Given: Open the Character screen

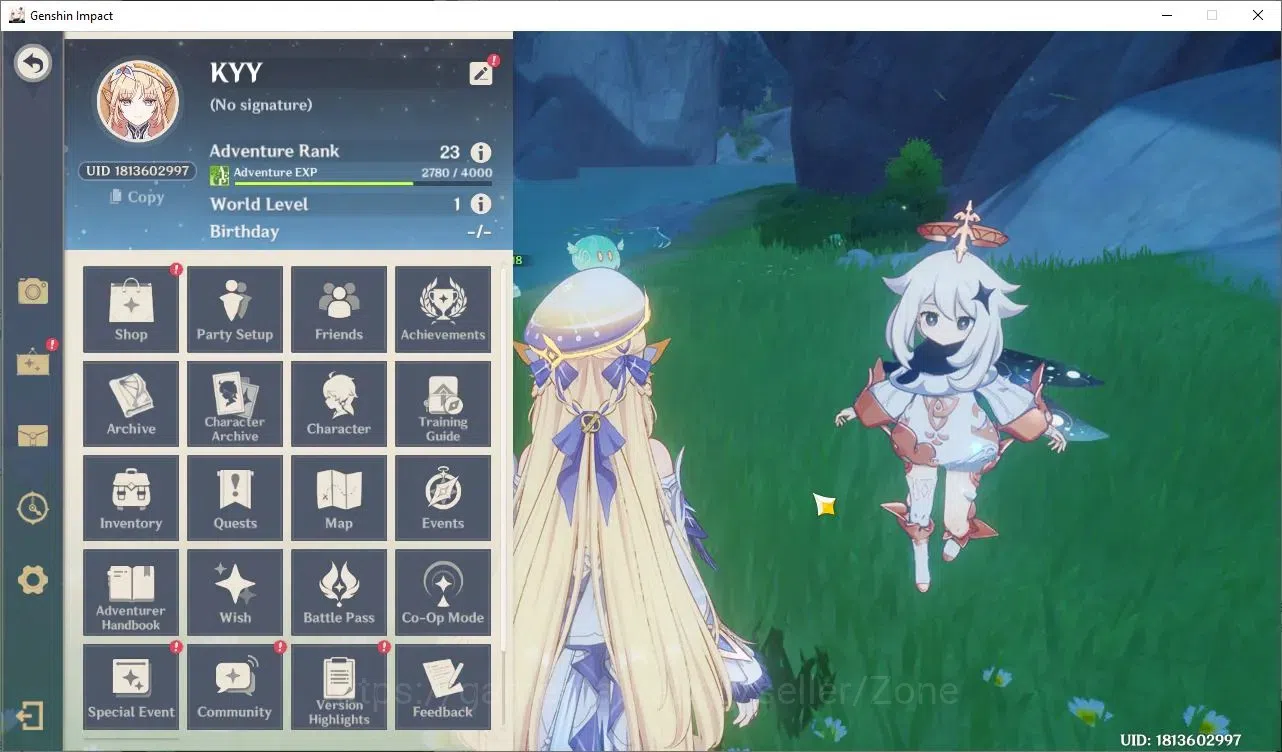Looking at the screenshot, I should click(339, 403).
